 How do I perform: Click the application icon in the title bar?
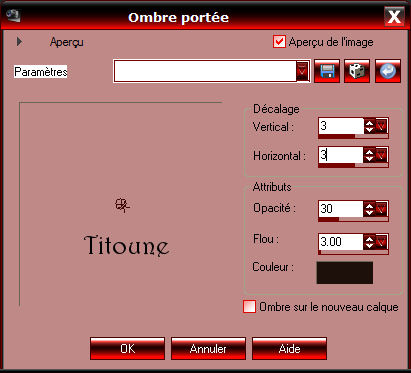coord(13,15)
